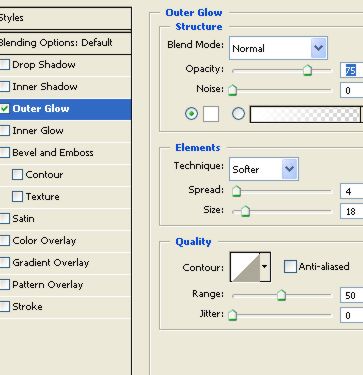Enable the Satin checkbox
This screenshot has width=363, height=375.
[x=4, y=218]
